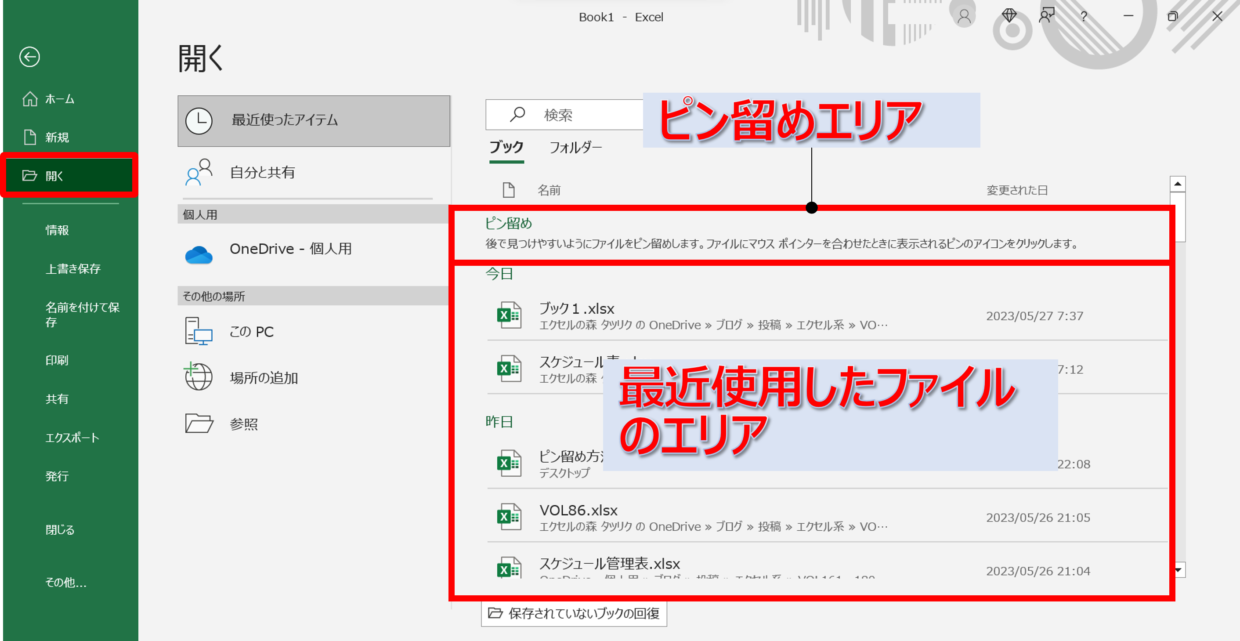Click the 2023/05/26 21:04 date
Image resolution: width=1240 pixels, height=641 pixels.
click(x=1038, y=571)
